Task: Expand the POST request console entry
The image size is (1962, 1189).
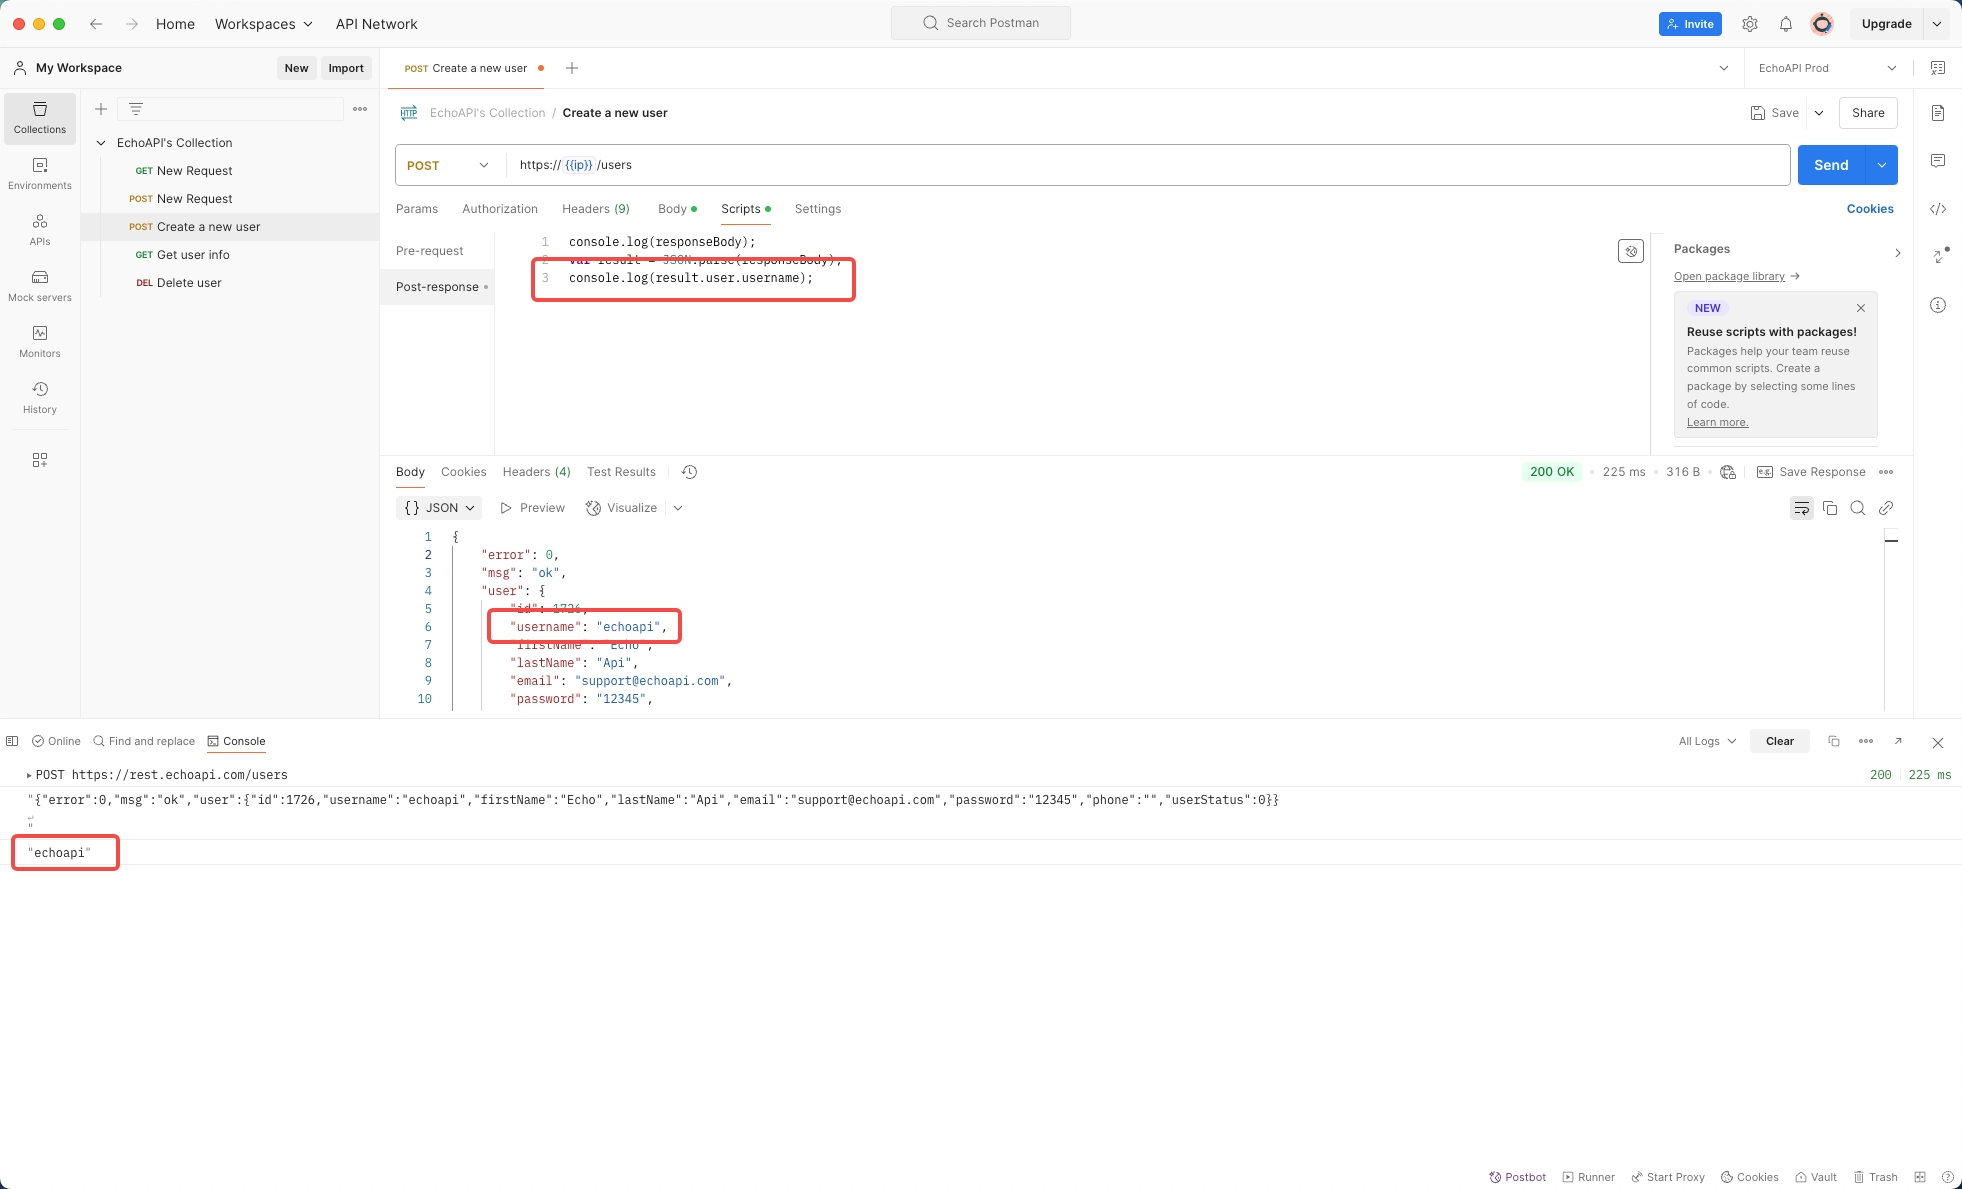Action: click(x=29, y=775)
